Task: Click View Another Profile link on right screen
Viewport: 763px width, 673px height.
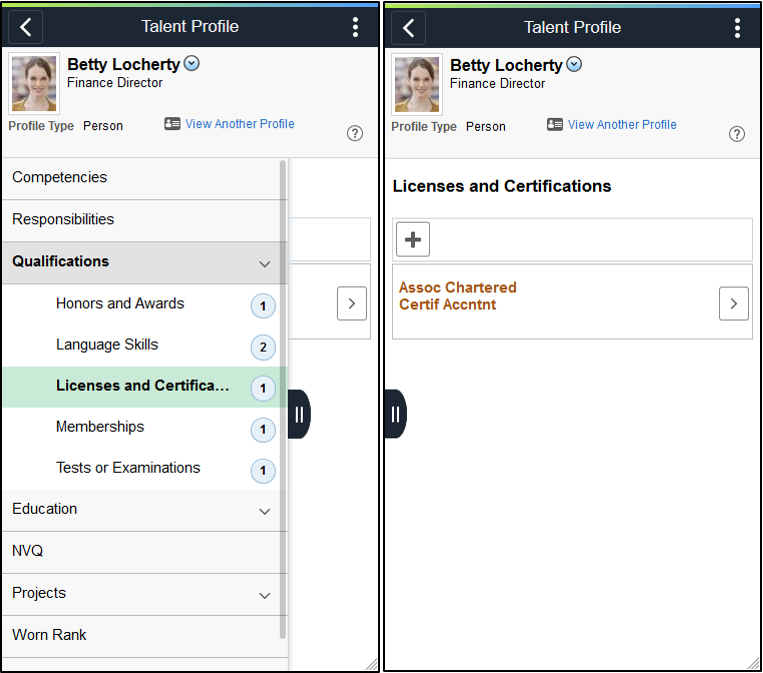Action: [622, 125]
